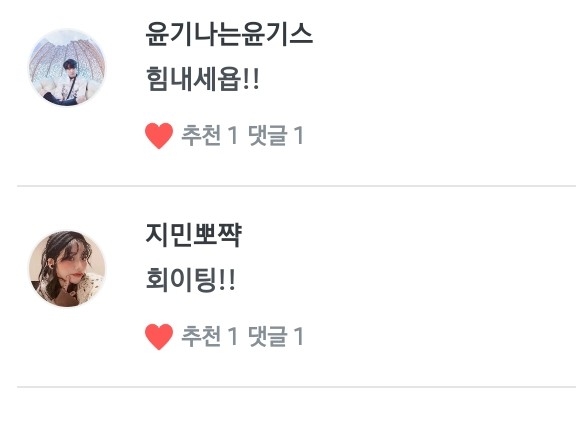The width and height of the screenshot is (576, 432).
Task: Click the divider line below 지민뽀쨕's comment
Action: tap(296, 387)
